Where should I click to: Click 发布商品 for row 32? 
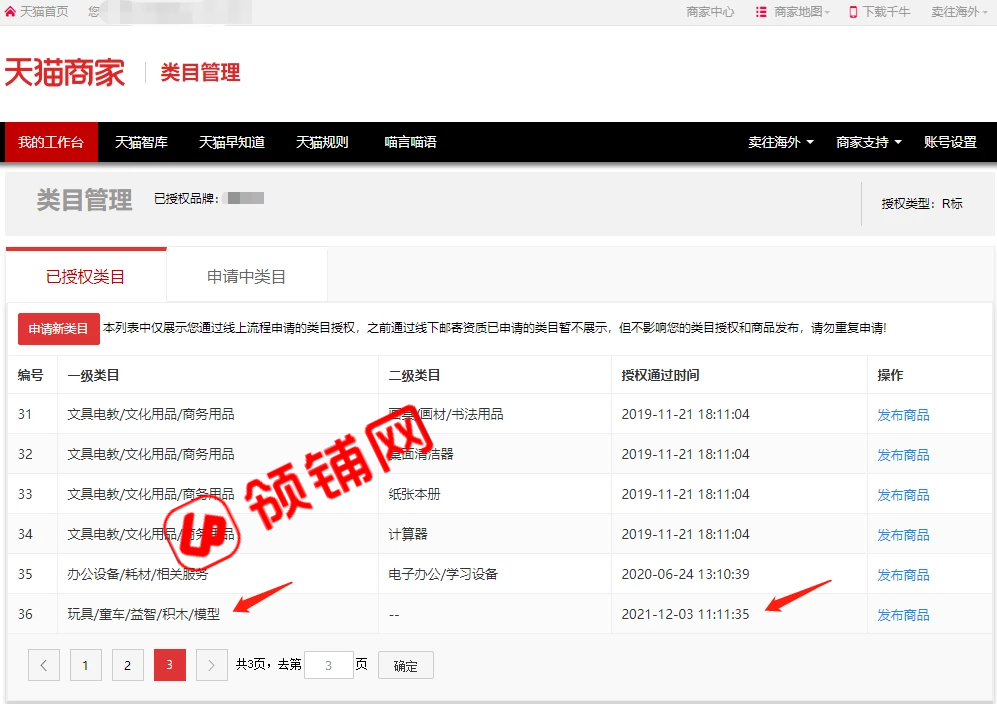[x=903, y=455]
